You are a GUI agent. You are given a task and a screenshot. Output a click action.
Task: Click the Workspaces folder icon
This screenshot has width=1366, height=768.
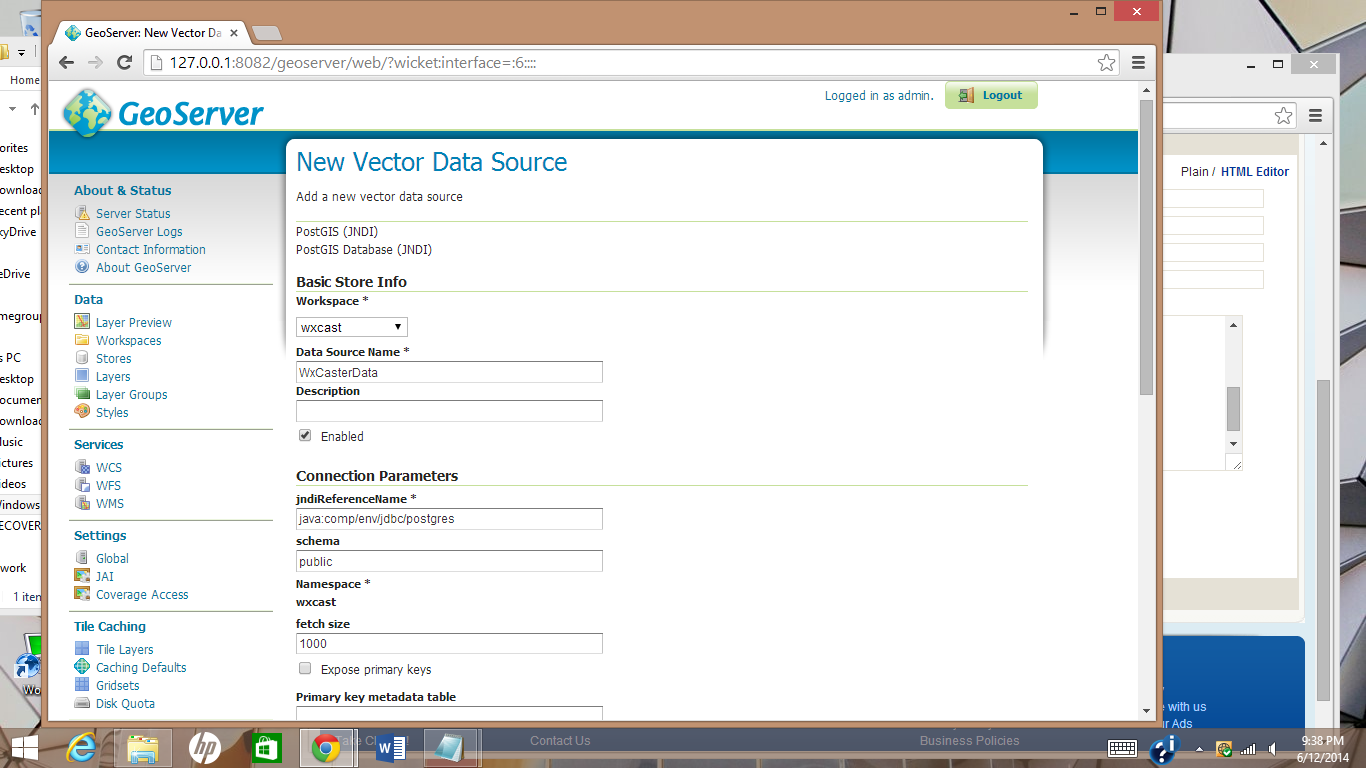(x=82, y=340)
